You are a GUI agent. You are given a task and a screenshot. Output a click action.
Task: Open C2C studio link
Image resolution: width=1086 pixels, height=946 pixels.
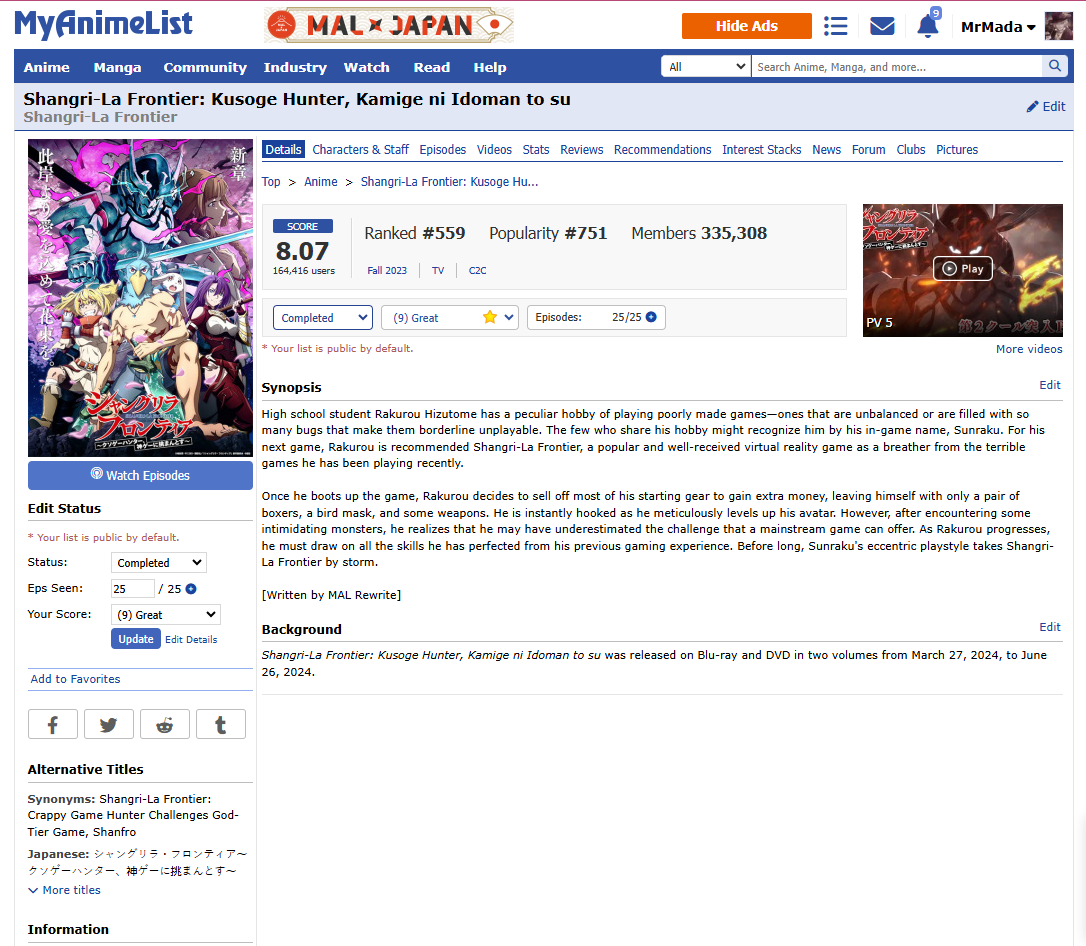click(477, 271)
